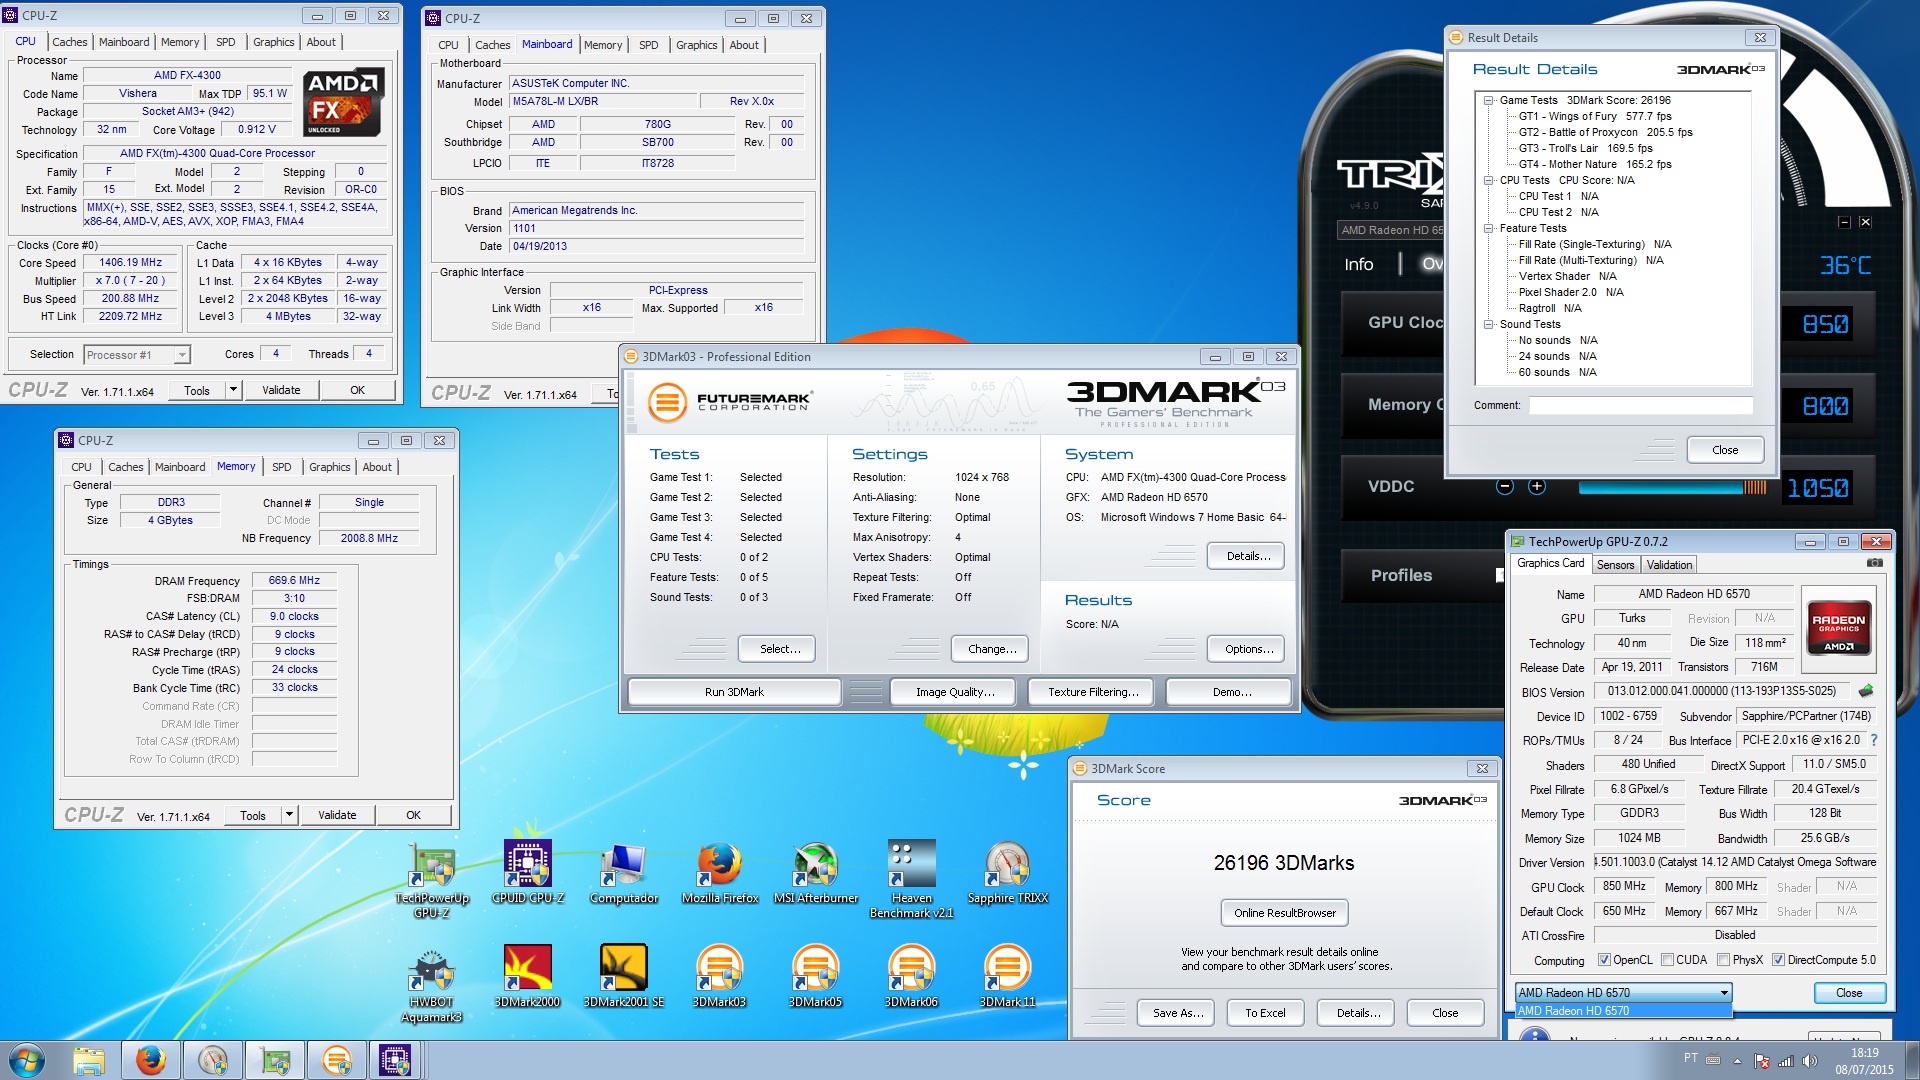Open Computador desktop icon
The height and width of the screenshot is (1080, 1920).
[624, 872]
